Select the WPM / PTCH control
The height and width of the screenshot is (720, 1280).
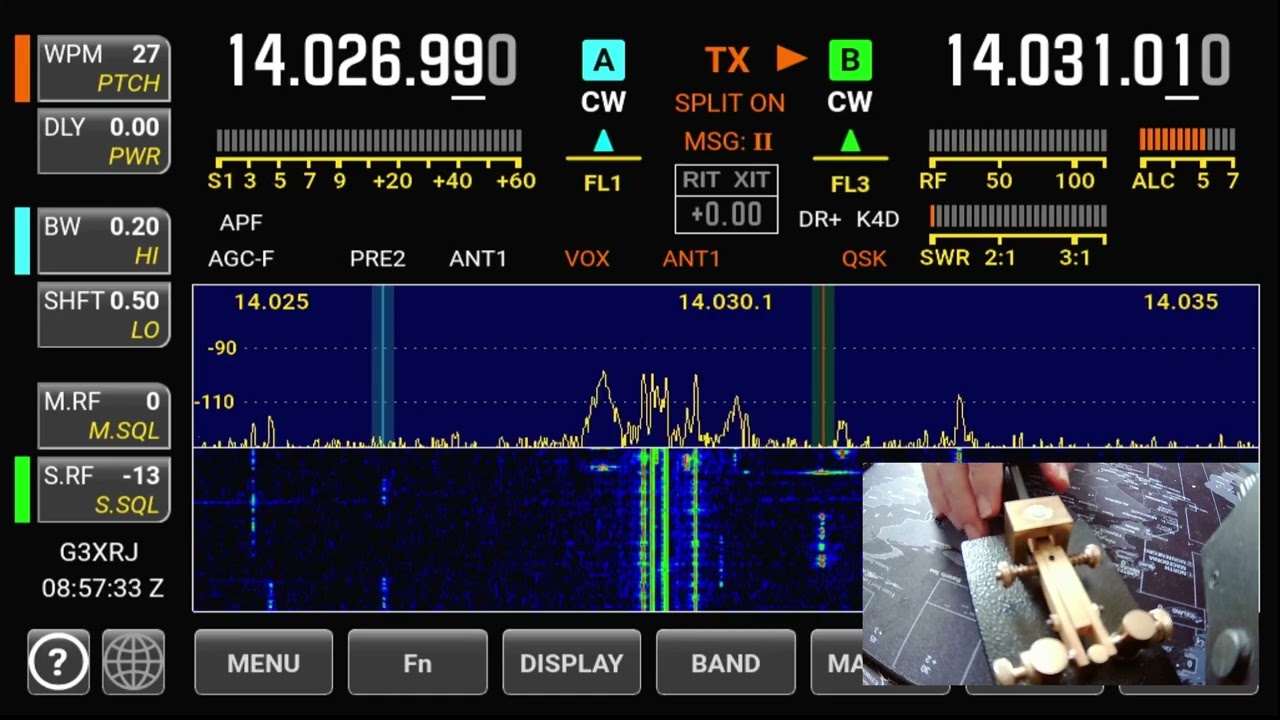pyautogui.click(x=104, y=68)
